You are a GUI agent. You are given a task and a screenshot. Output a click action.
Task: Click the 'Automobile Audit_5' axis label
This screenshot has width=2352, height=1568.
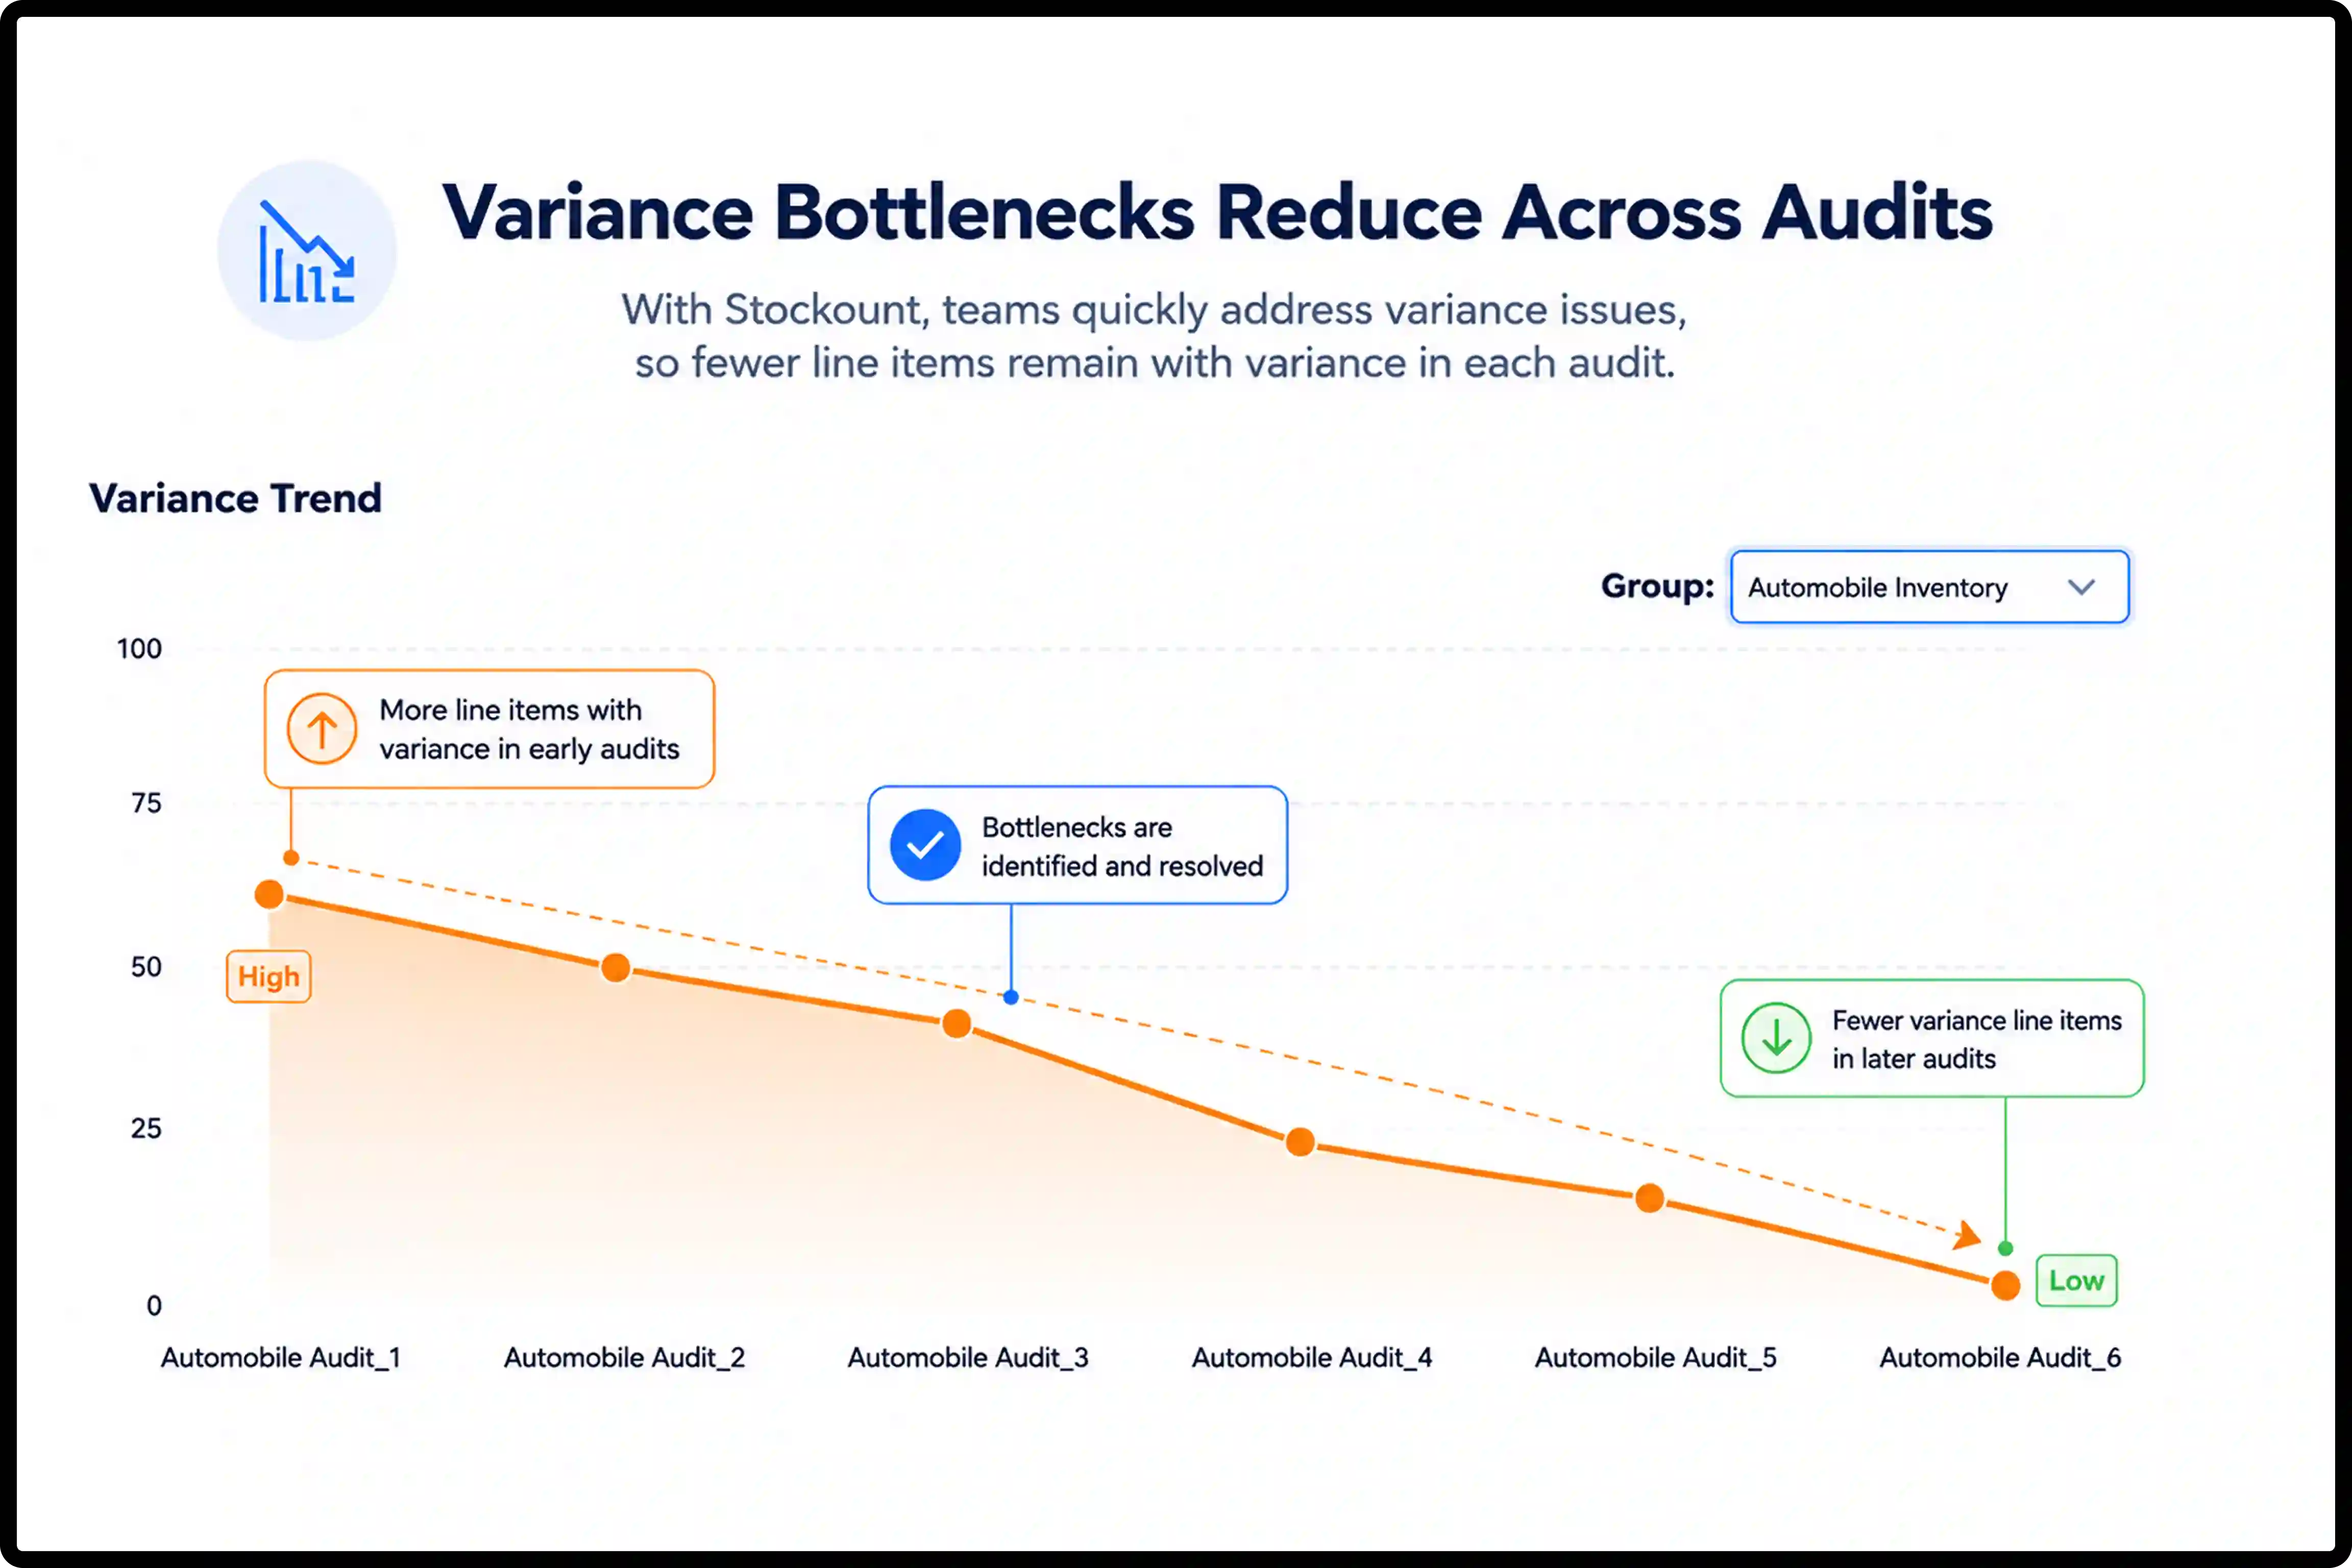[1656, 1357]
